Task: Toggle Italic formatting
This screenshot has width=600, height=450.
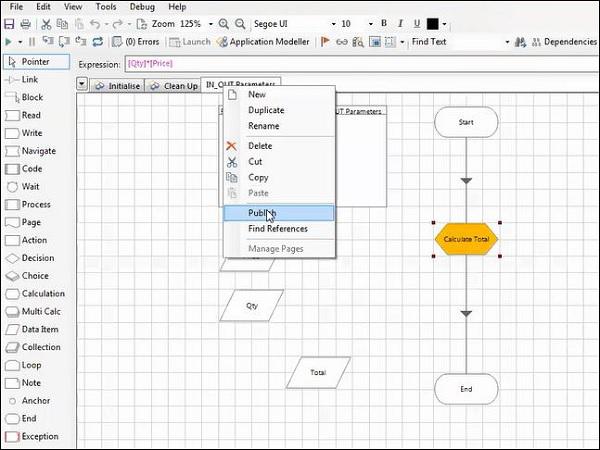Action: 400,24
